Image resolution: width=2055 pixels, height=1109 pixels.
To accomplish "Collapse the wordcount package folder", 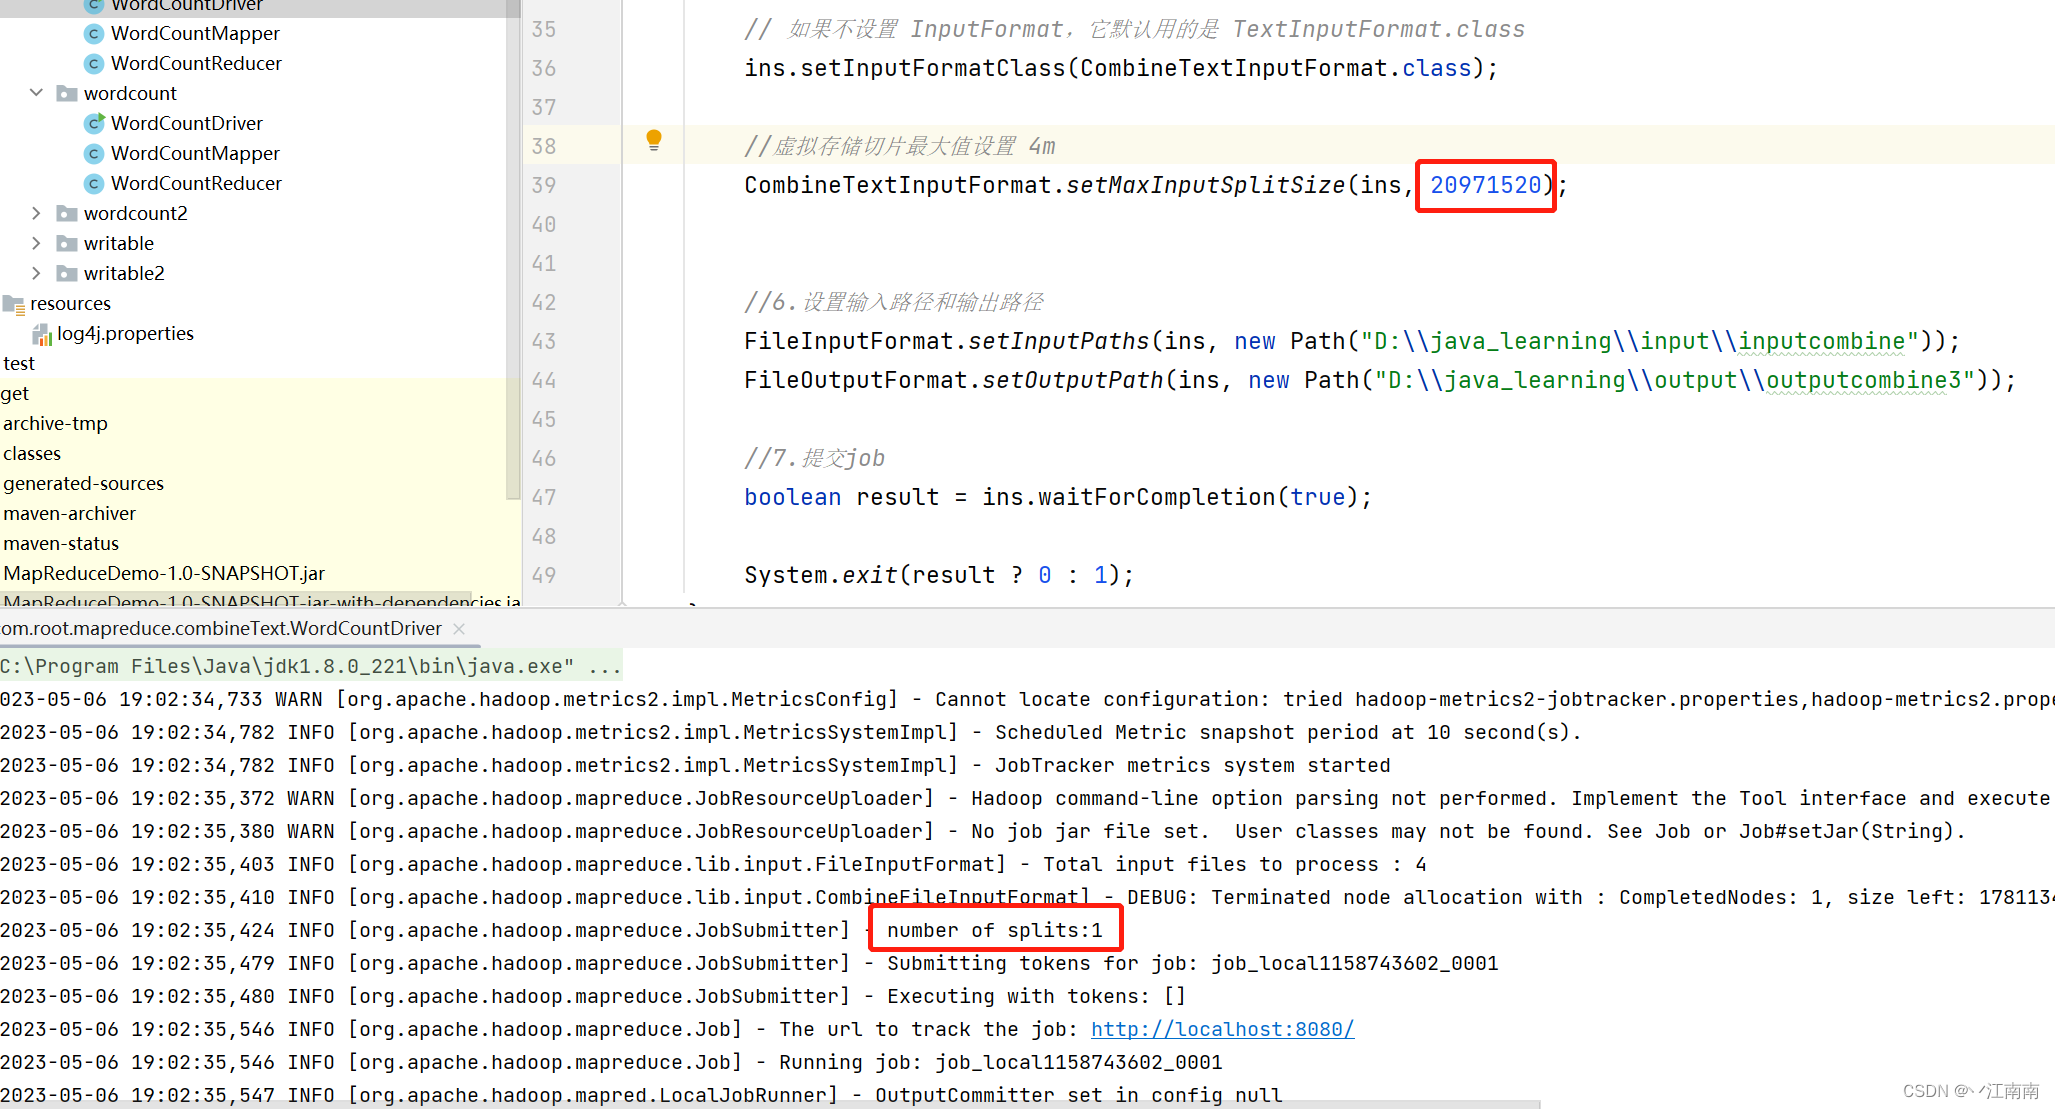I will pos(36,93).
